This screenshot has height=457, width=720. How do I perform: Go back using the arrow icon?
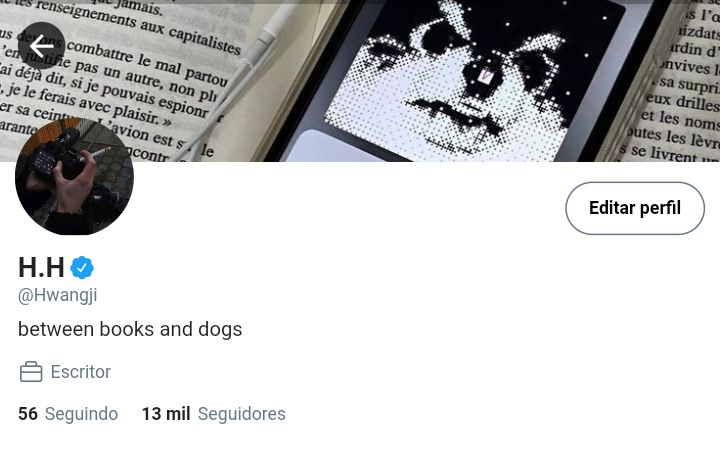(41, 46)
